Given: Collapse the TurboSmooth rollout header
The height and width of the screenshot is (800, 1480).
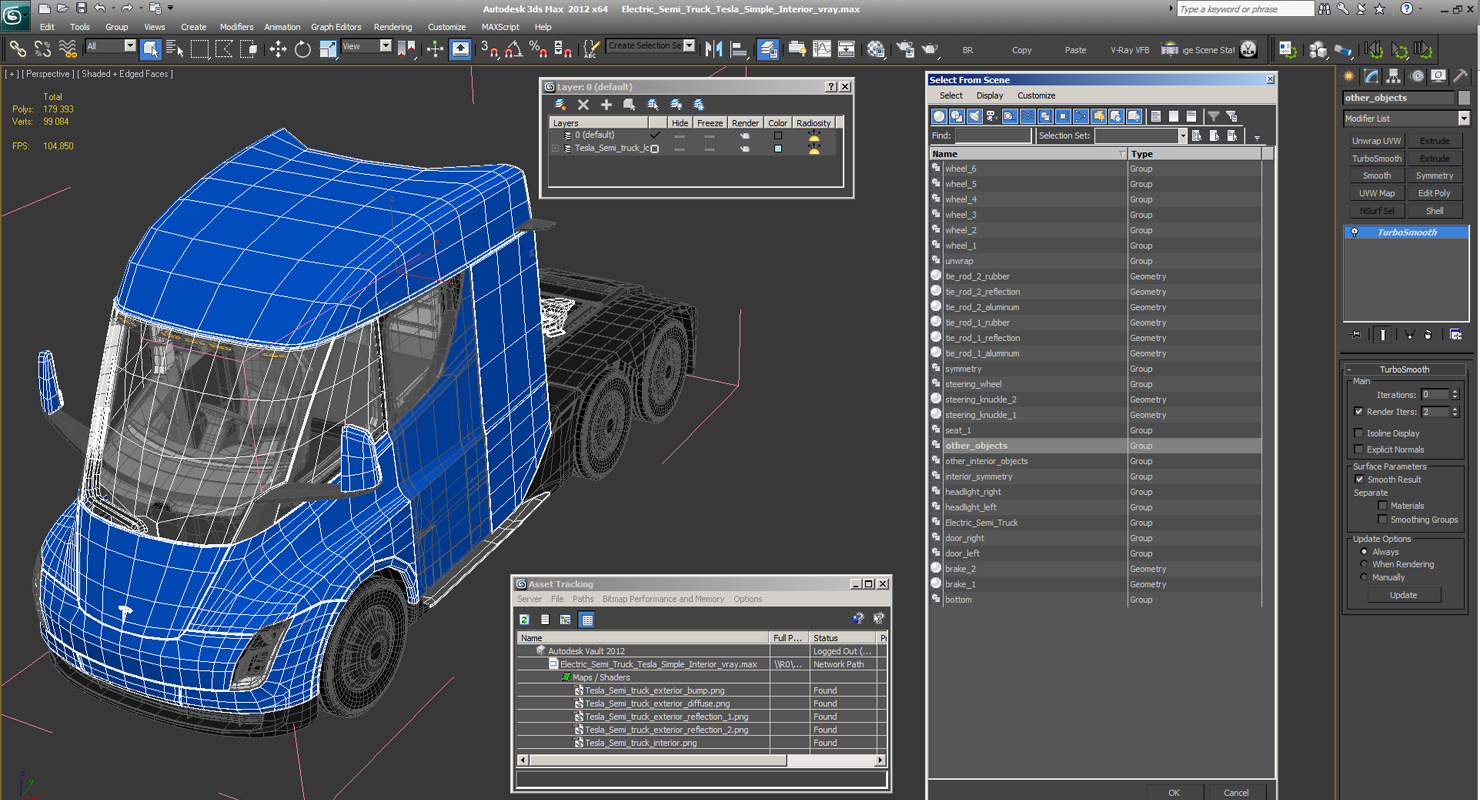Looking at the screenshot, I should (1405, 369).
